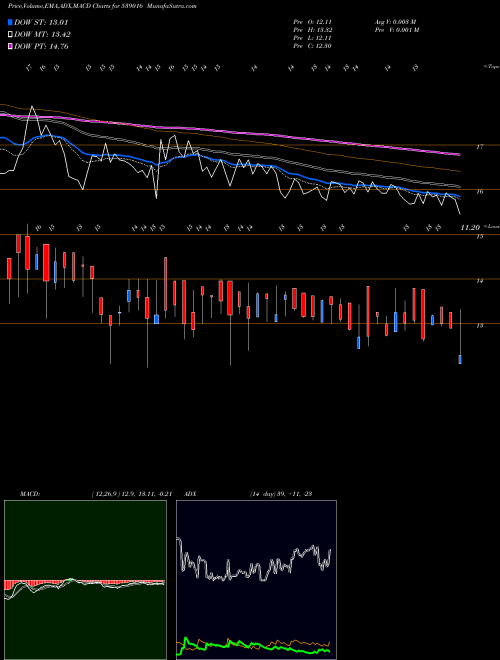Click the green MACD indicator panel
500x660 pixels.
coord(85,580)
